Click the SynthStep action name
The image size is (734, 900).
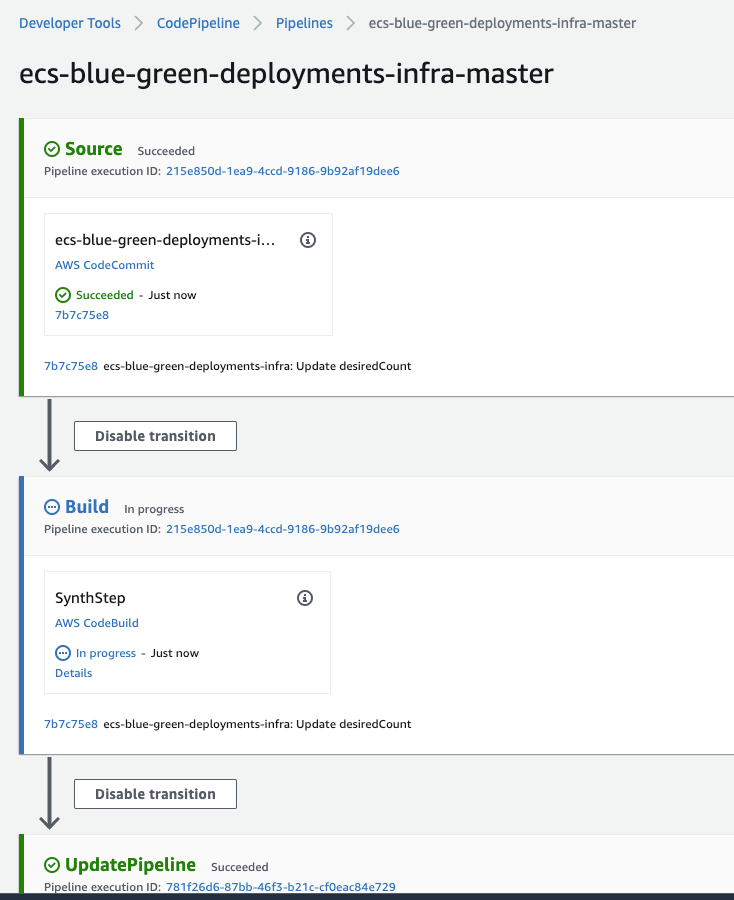pyautogui.click(x=90, y=598)
